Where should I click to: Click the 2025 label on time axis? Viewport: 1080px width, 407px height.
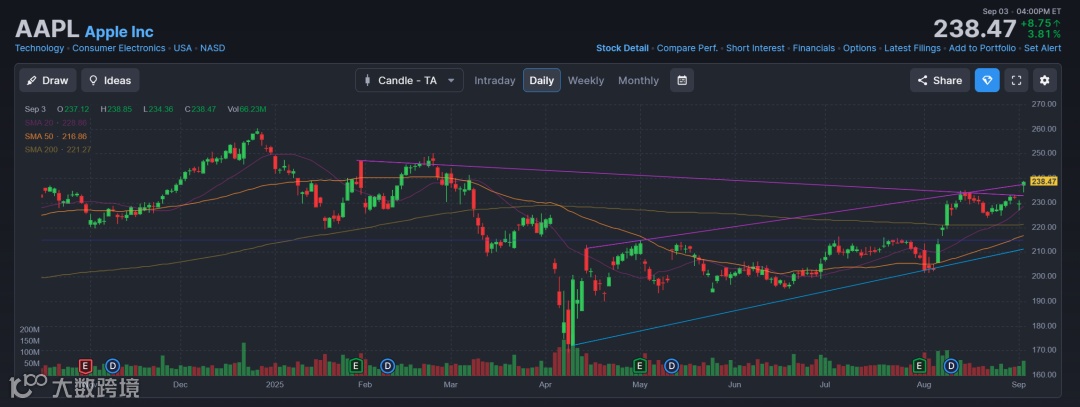pos(275,384)
